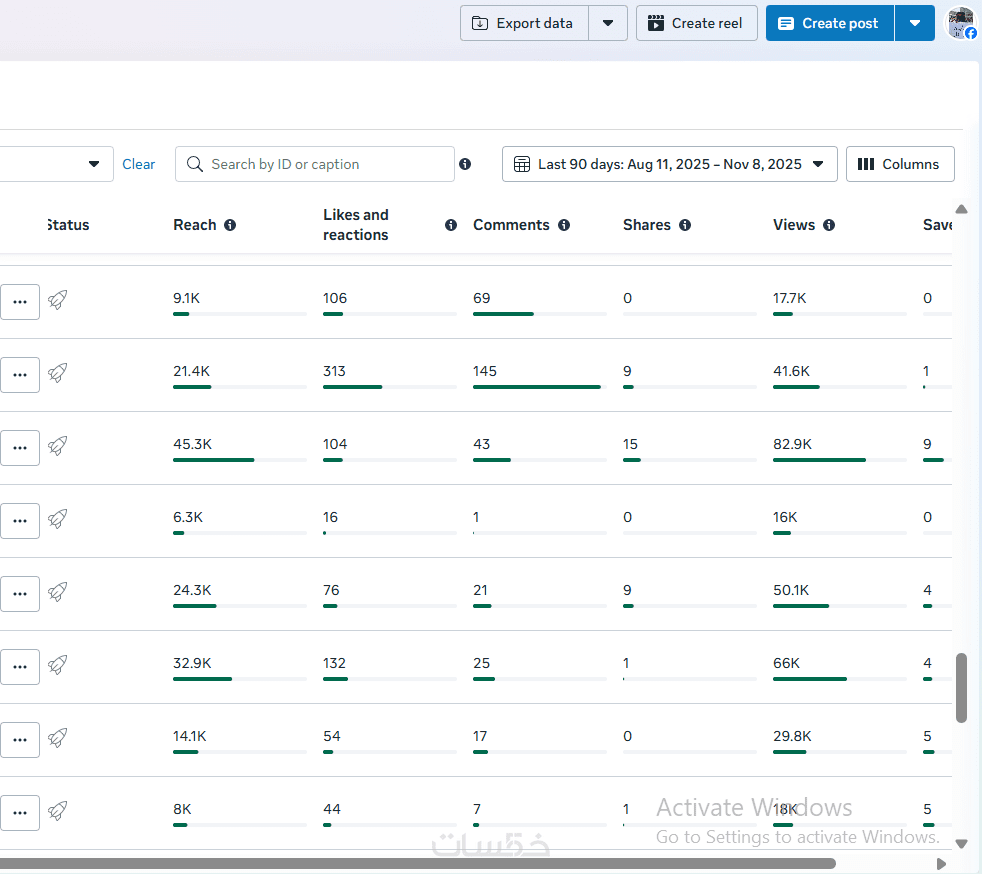Open the Last 90 days date range picker
Viewport: 982px width, 874px height.
669,164
